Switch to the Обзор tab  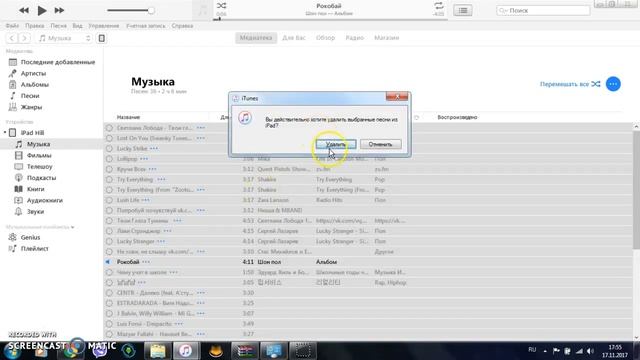point(325,38)
